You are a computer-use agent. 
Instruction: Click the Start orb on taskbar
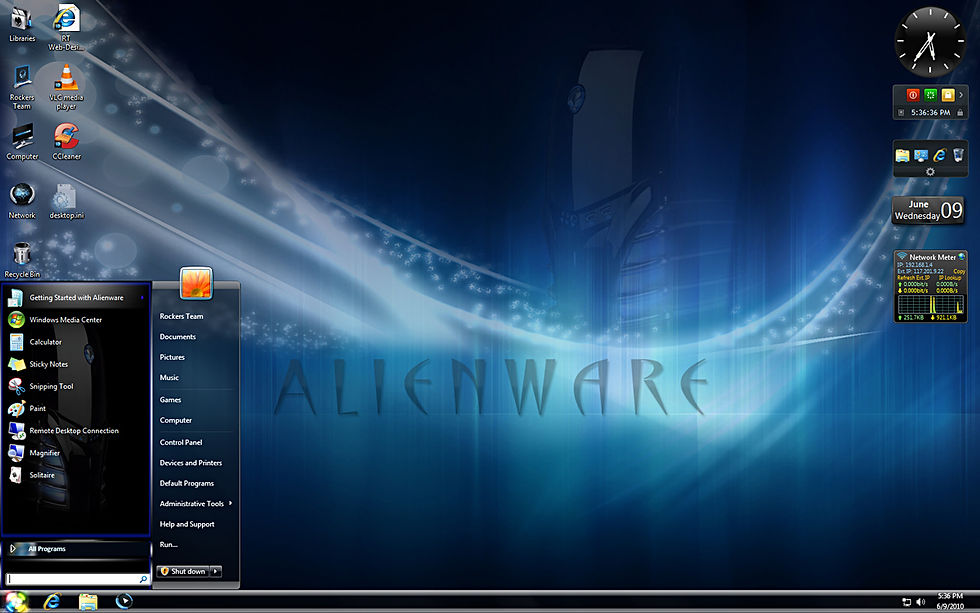pos(16,602)
